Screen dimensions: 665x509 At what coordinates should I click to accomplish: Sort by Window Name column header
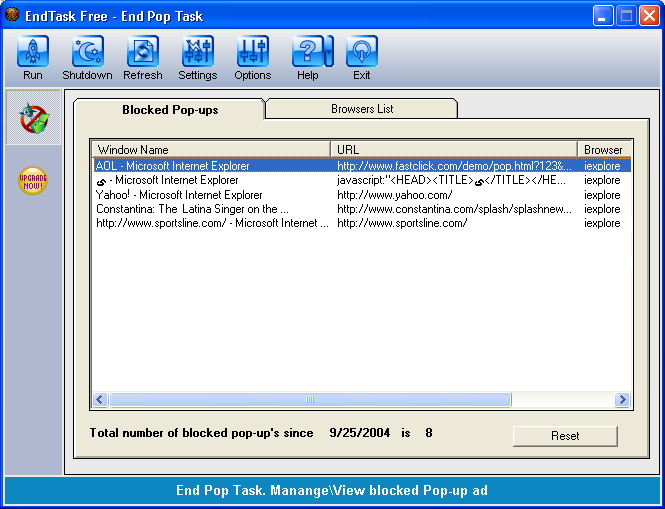tap(212, 149)
